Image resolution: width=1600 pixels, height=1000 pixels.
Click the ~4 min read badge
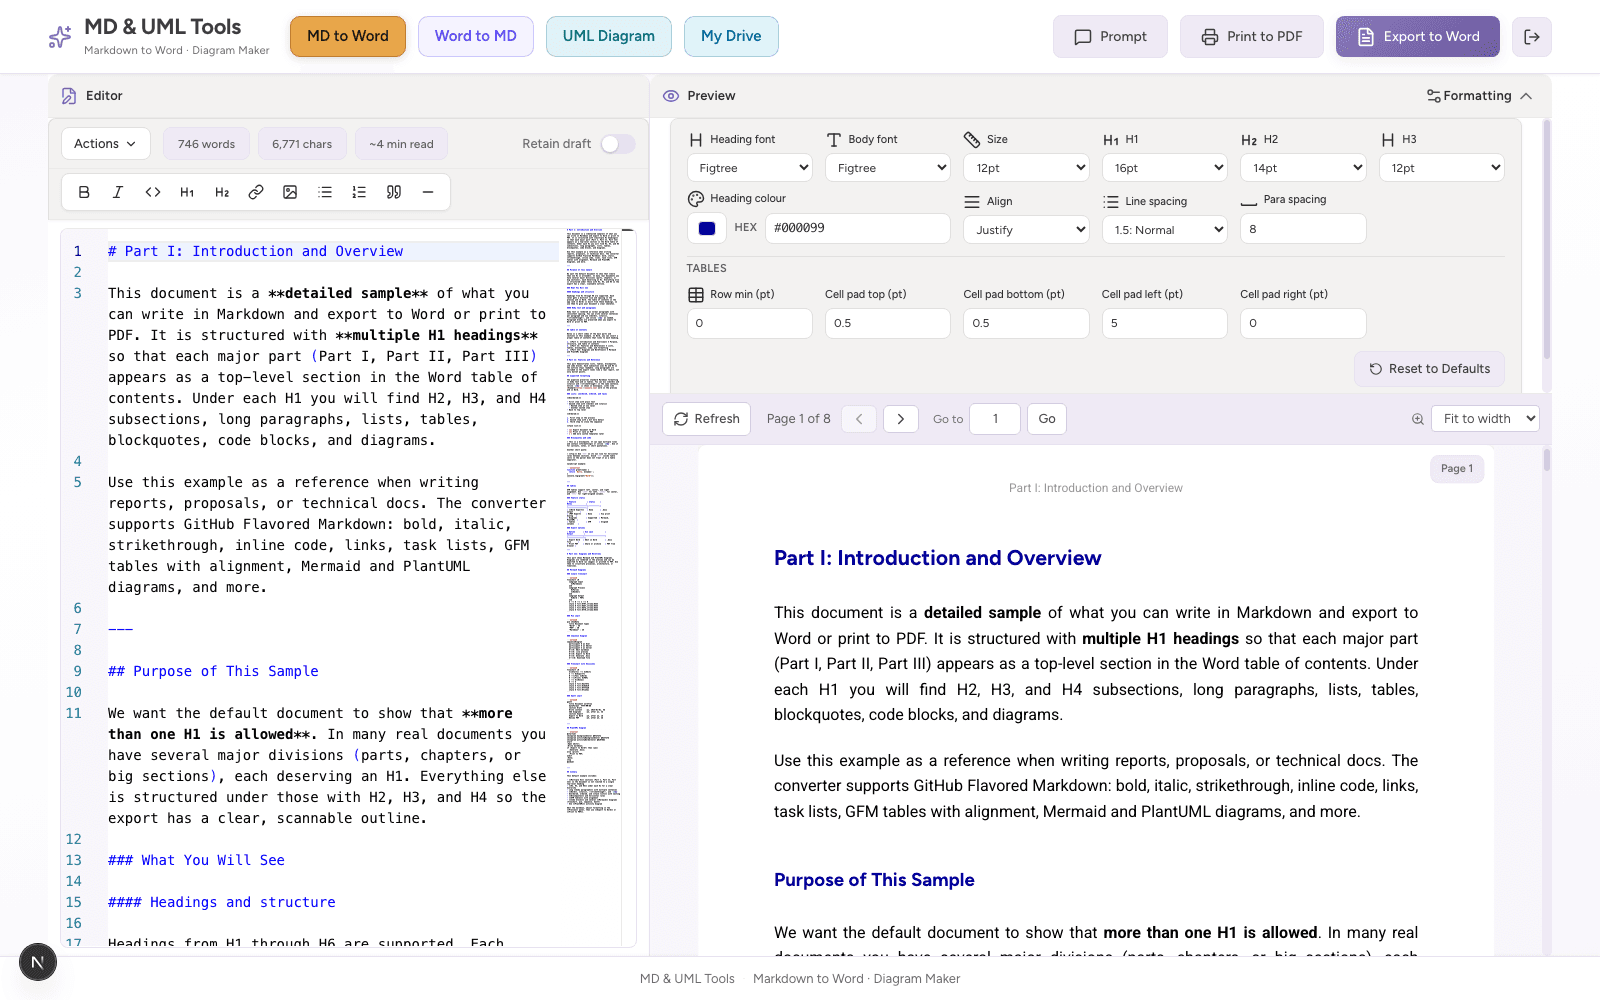pos(401,144)
